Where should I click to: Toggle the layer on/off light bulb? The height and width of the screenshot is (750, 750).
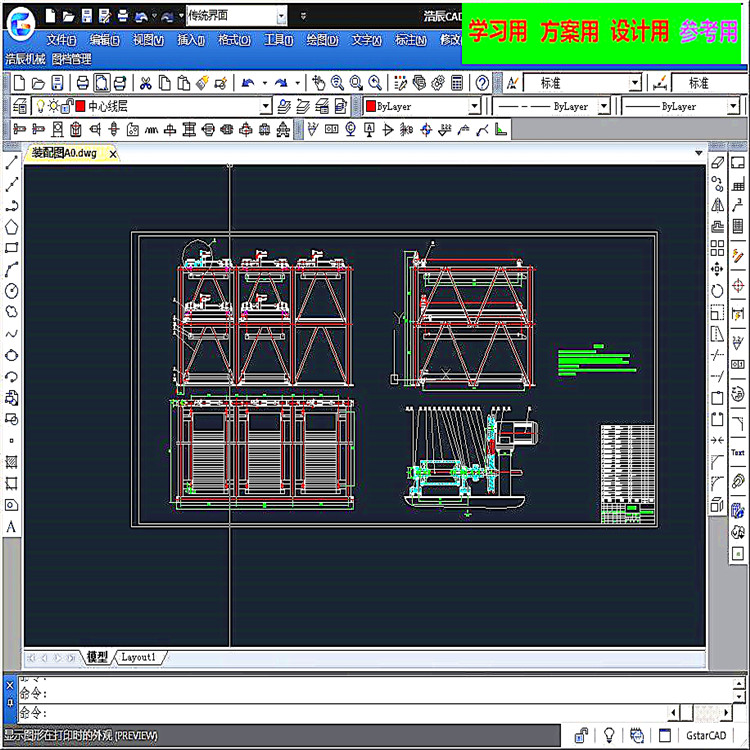coord(41,106)
